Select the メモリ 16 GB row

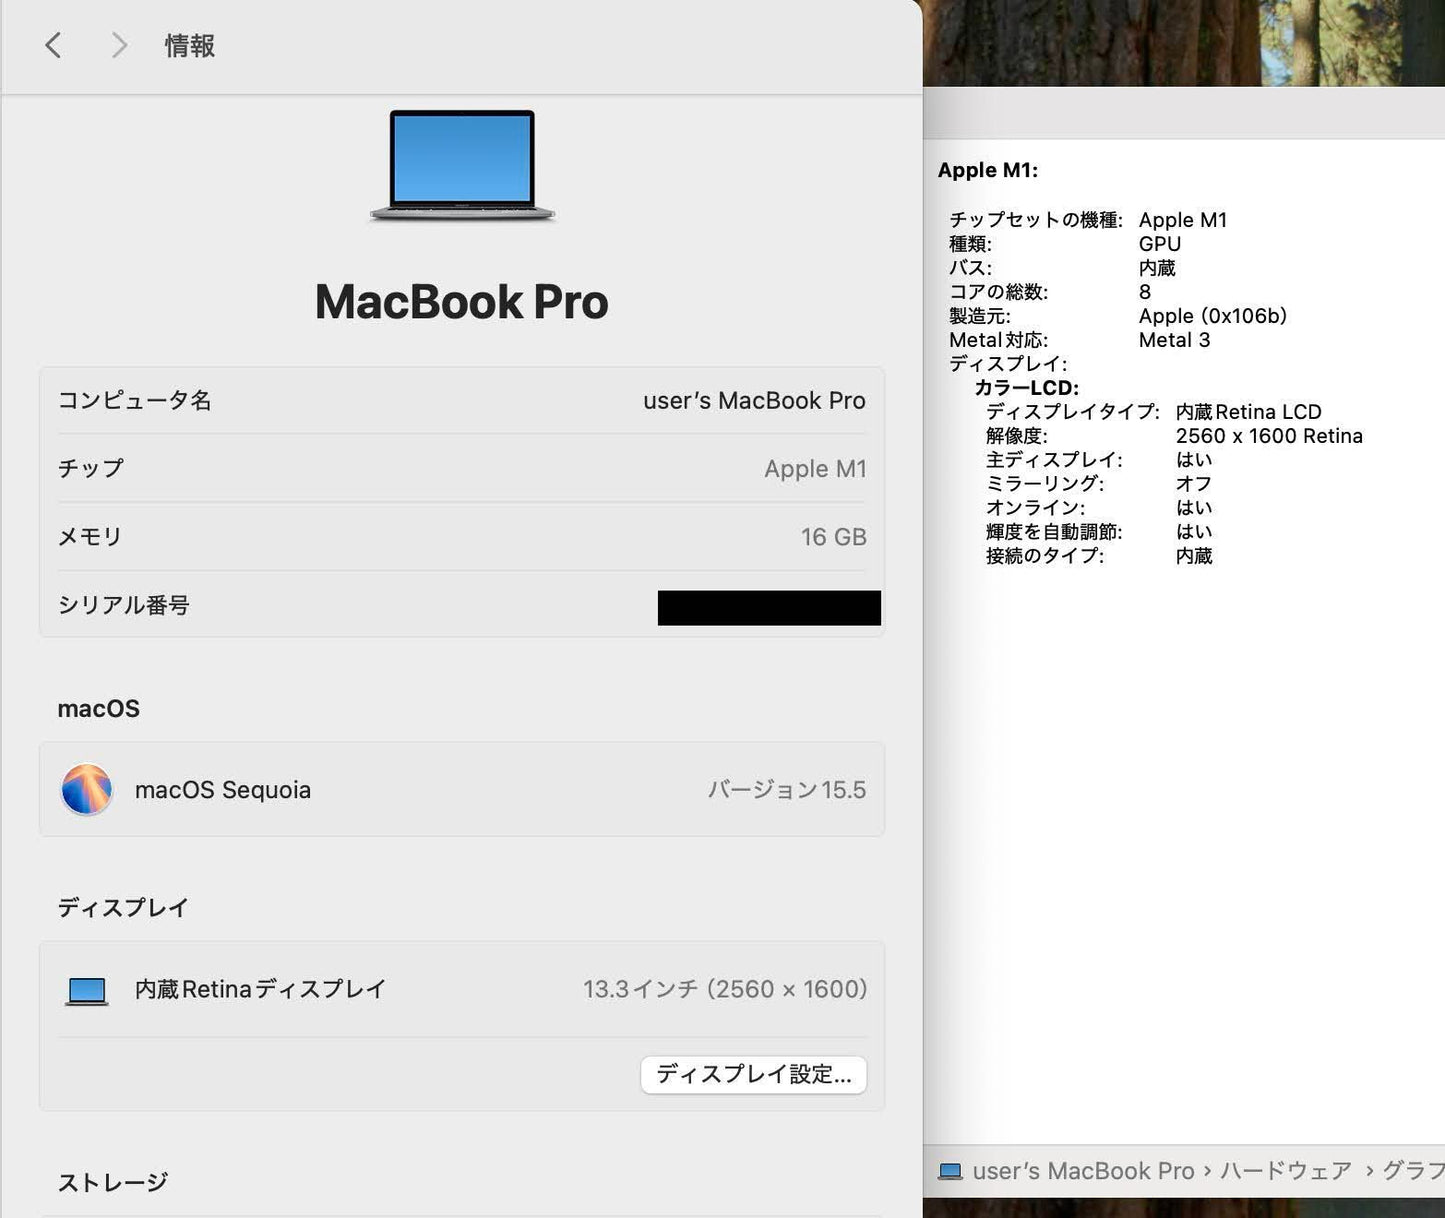(x=461, y=537)
